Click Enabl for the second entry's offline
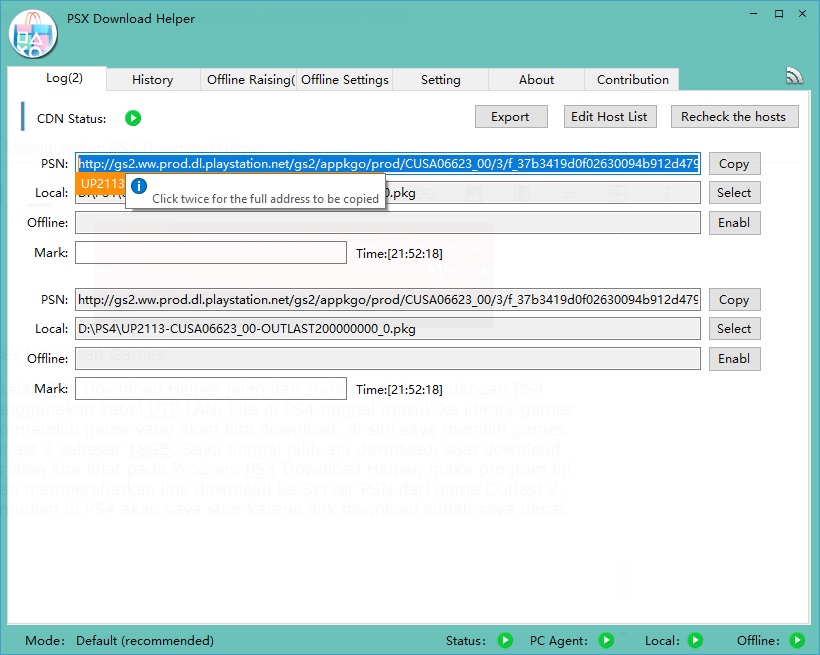The height and width of the screenshot is (655, 820). (x=734, y=359)
